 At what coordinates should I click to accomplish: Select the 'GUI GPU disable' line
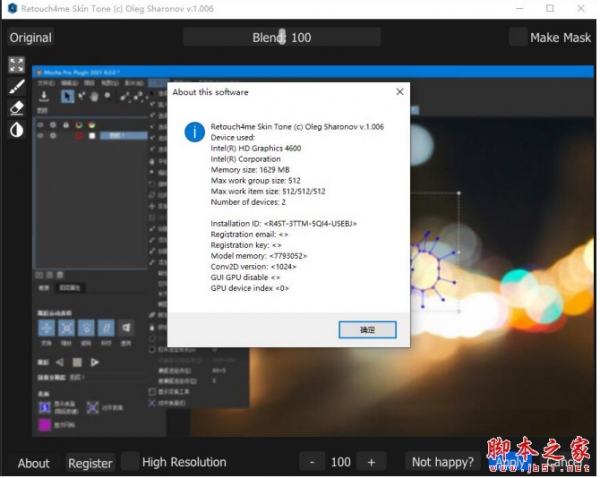245,277
